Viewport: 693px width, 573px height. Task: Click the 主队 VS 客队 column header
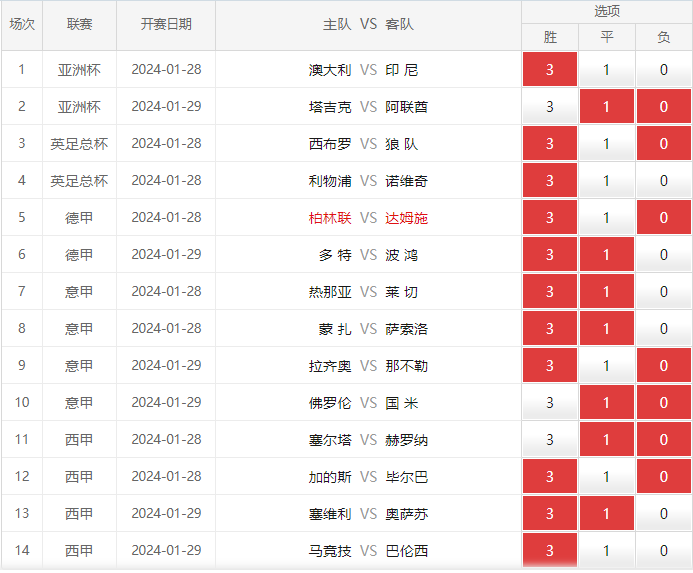point(368,25)
